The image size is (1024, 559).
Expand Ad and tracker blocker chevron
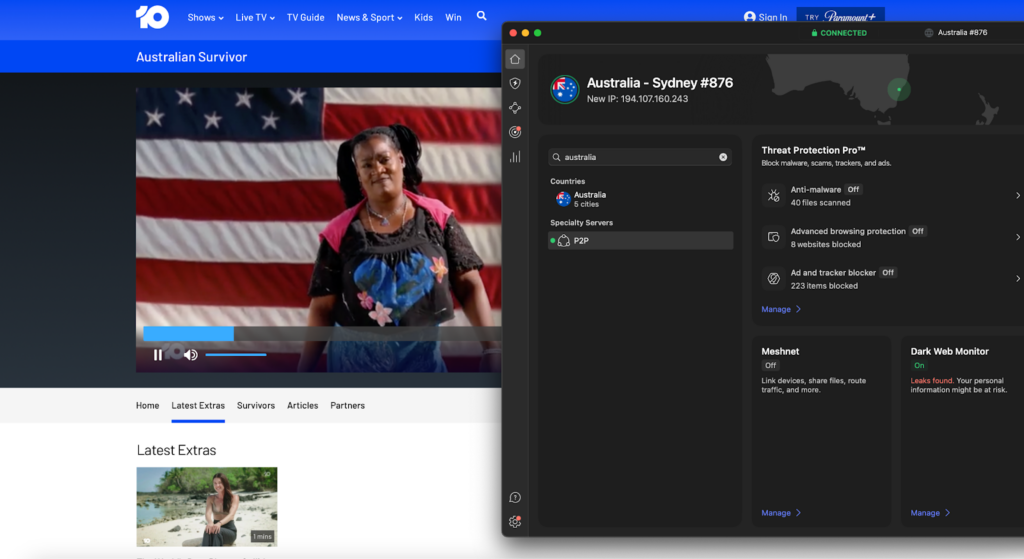[1017, 279]
